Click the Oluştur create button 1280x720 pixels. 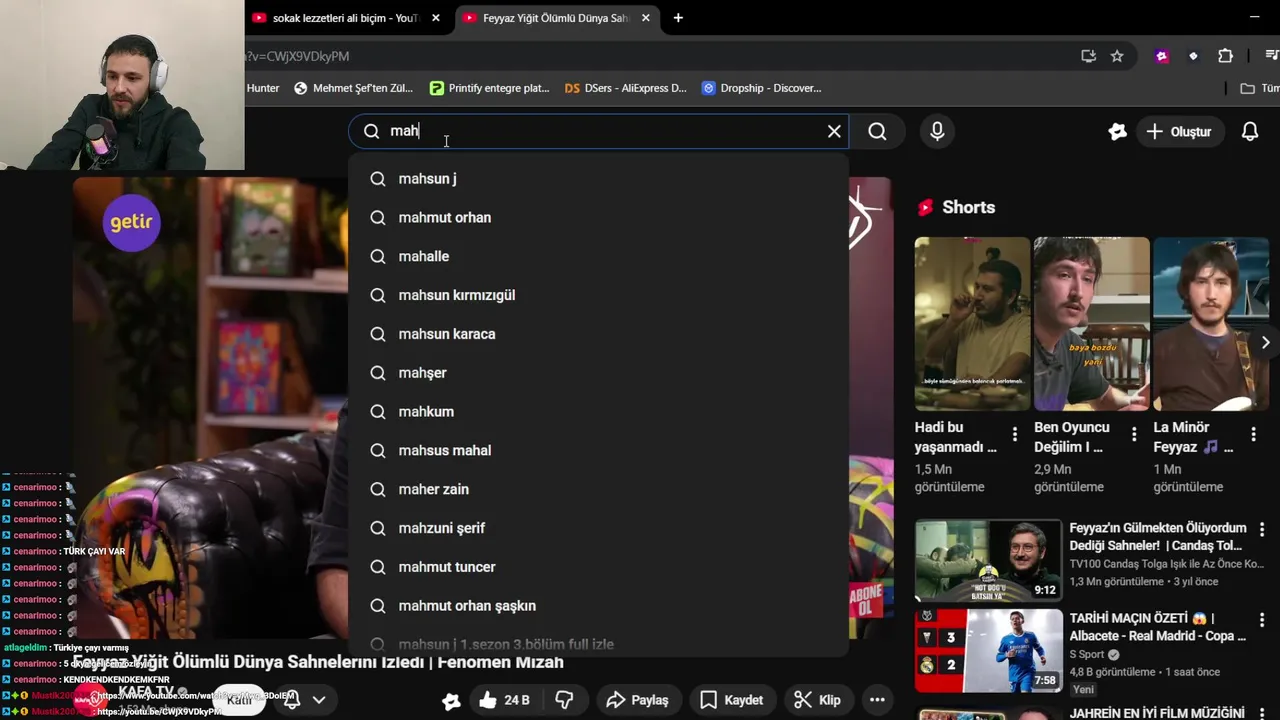pos(1179,131)
